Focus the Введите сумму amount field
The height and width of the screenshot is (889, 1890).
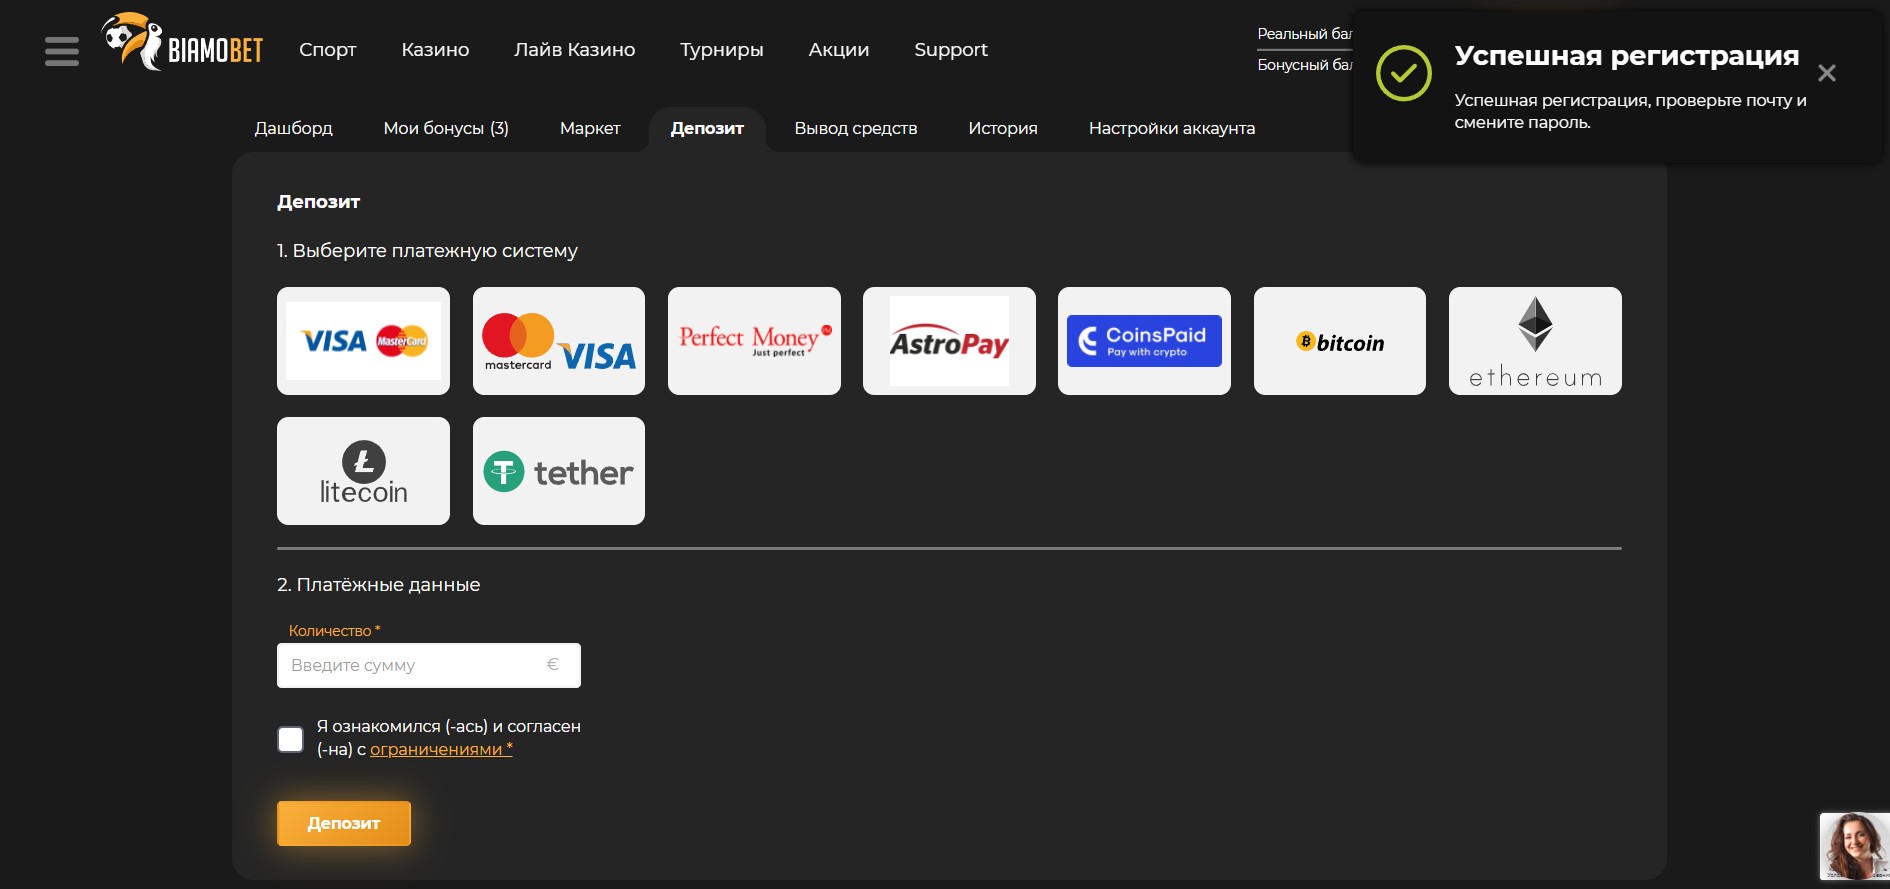pos(428,665)
